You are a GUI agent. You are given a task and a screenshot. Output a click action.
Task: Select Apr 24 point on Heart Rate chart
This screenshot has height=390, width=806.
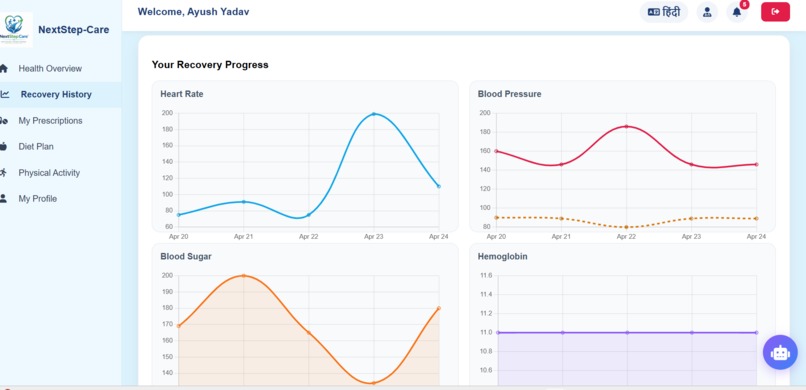tap(438, 186)
